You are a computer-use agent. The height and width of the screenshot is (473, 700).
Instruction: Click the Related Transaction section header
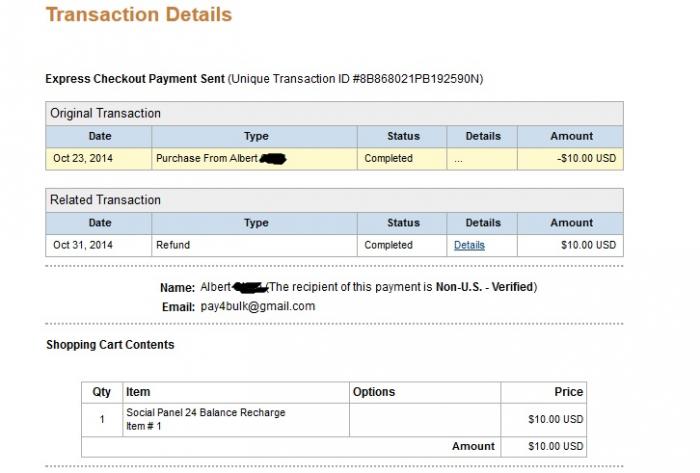(334, 200)
